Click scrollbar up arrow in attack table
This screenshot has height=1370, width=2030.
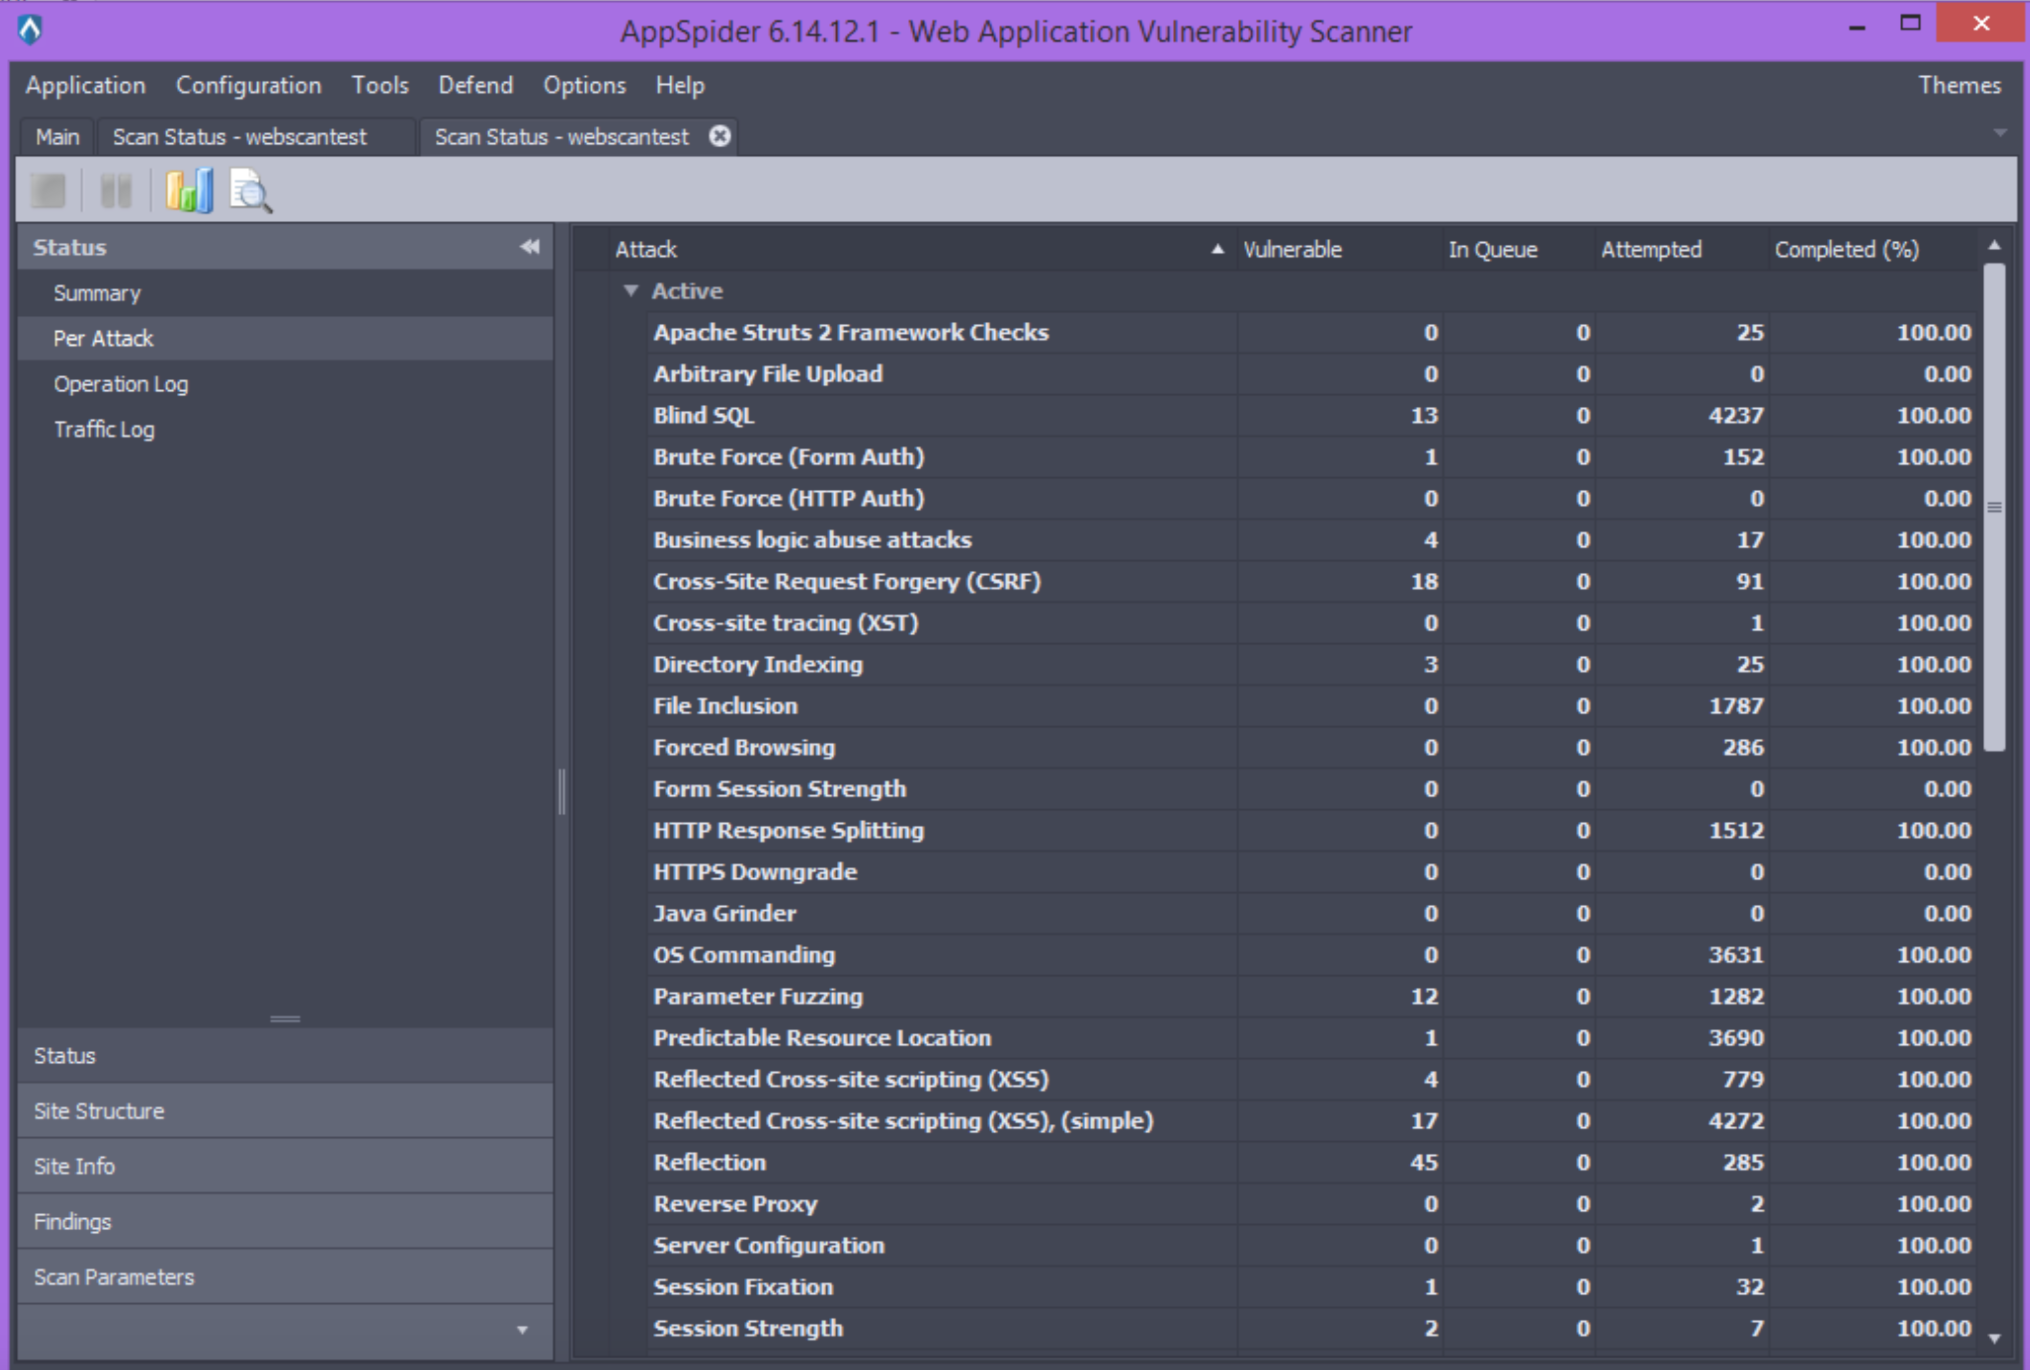coord(1994,245)
